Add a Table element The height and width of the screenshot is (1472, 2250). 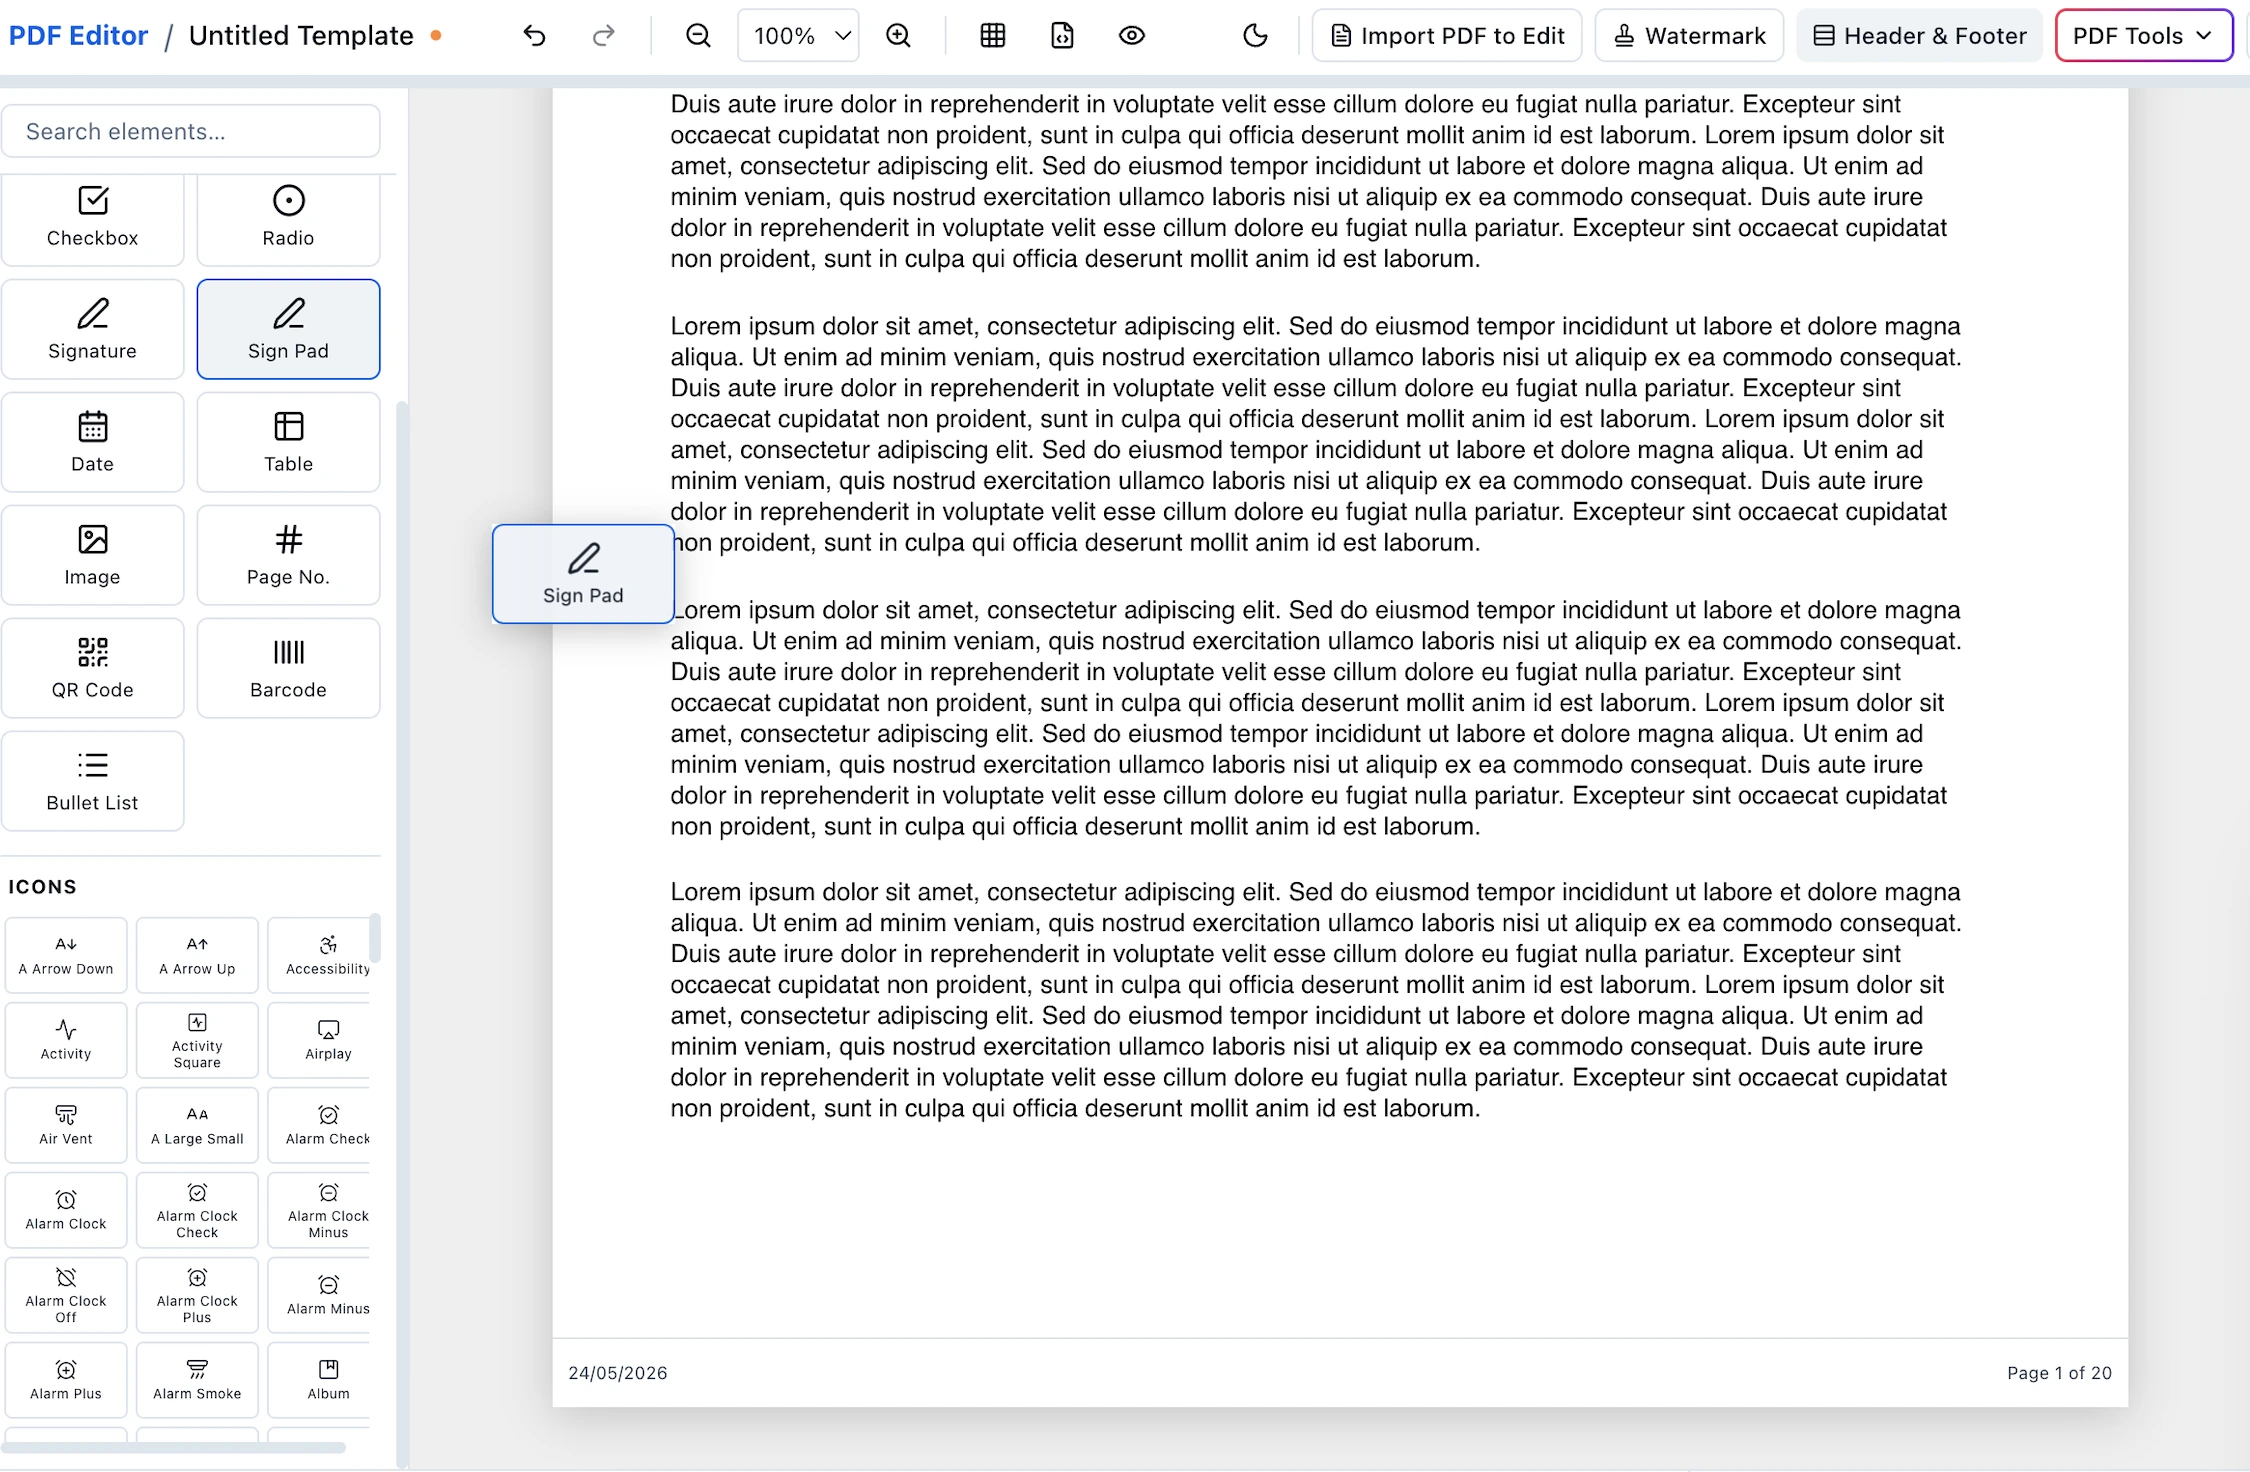288,442
